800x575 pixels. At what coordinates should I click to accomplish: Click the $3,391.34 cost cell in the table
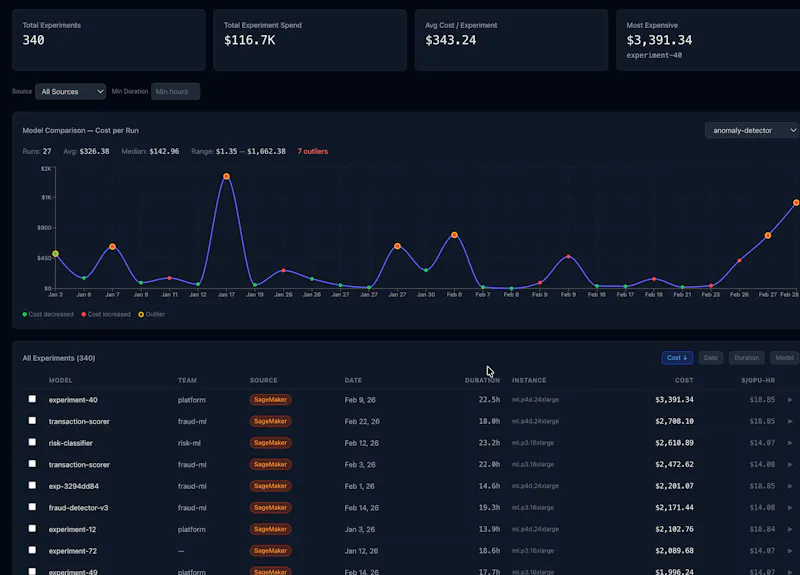tap(674, 399)
